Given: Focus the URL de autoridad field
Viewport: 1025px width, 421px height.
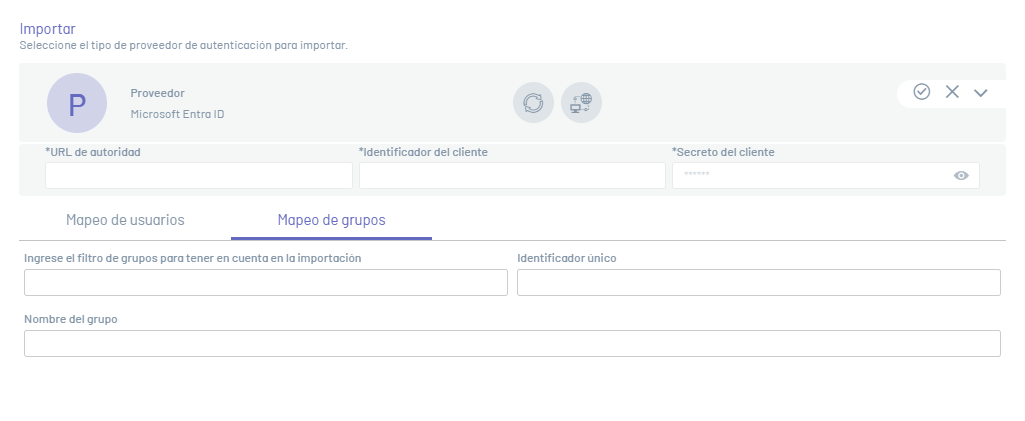Looking at the screenshot, I should (198, 175).
